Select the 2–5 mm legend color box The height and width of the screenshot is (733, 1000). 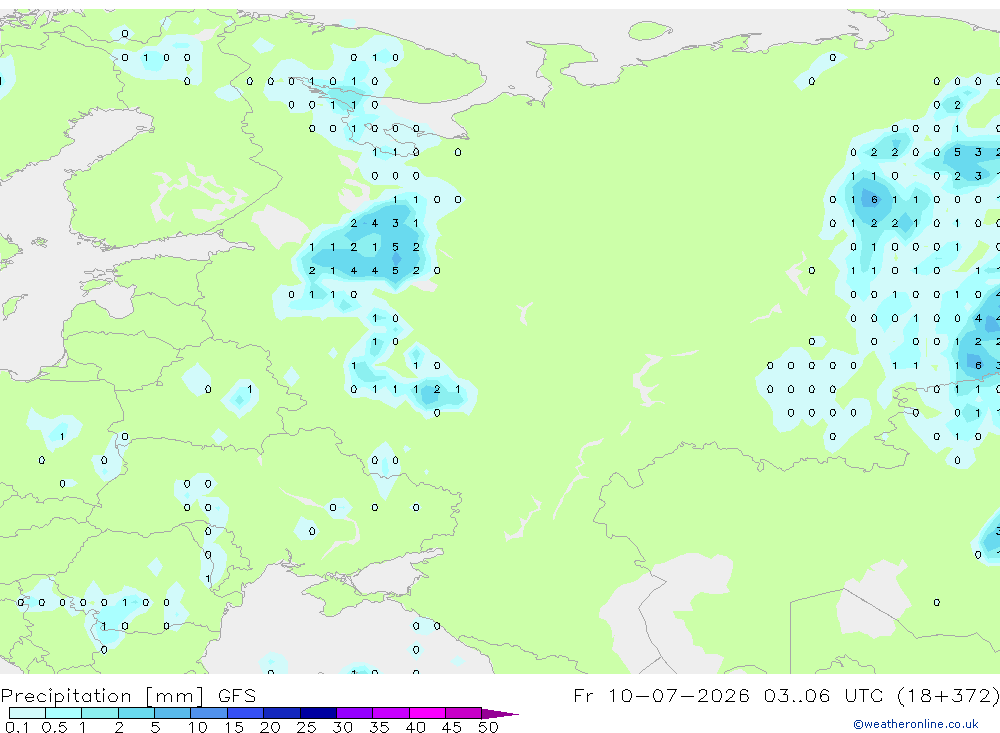point(136,713)
